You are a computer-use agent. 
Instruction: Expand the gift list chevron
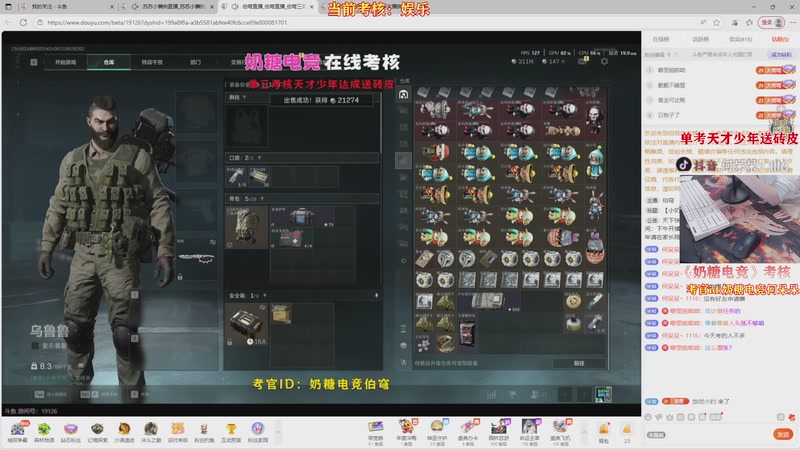(584, 432)
